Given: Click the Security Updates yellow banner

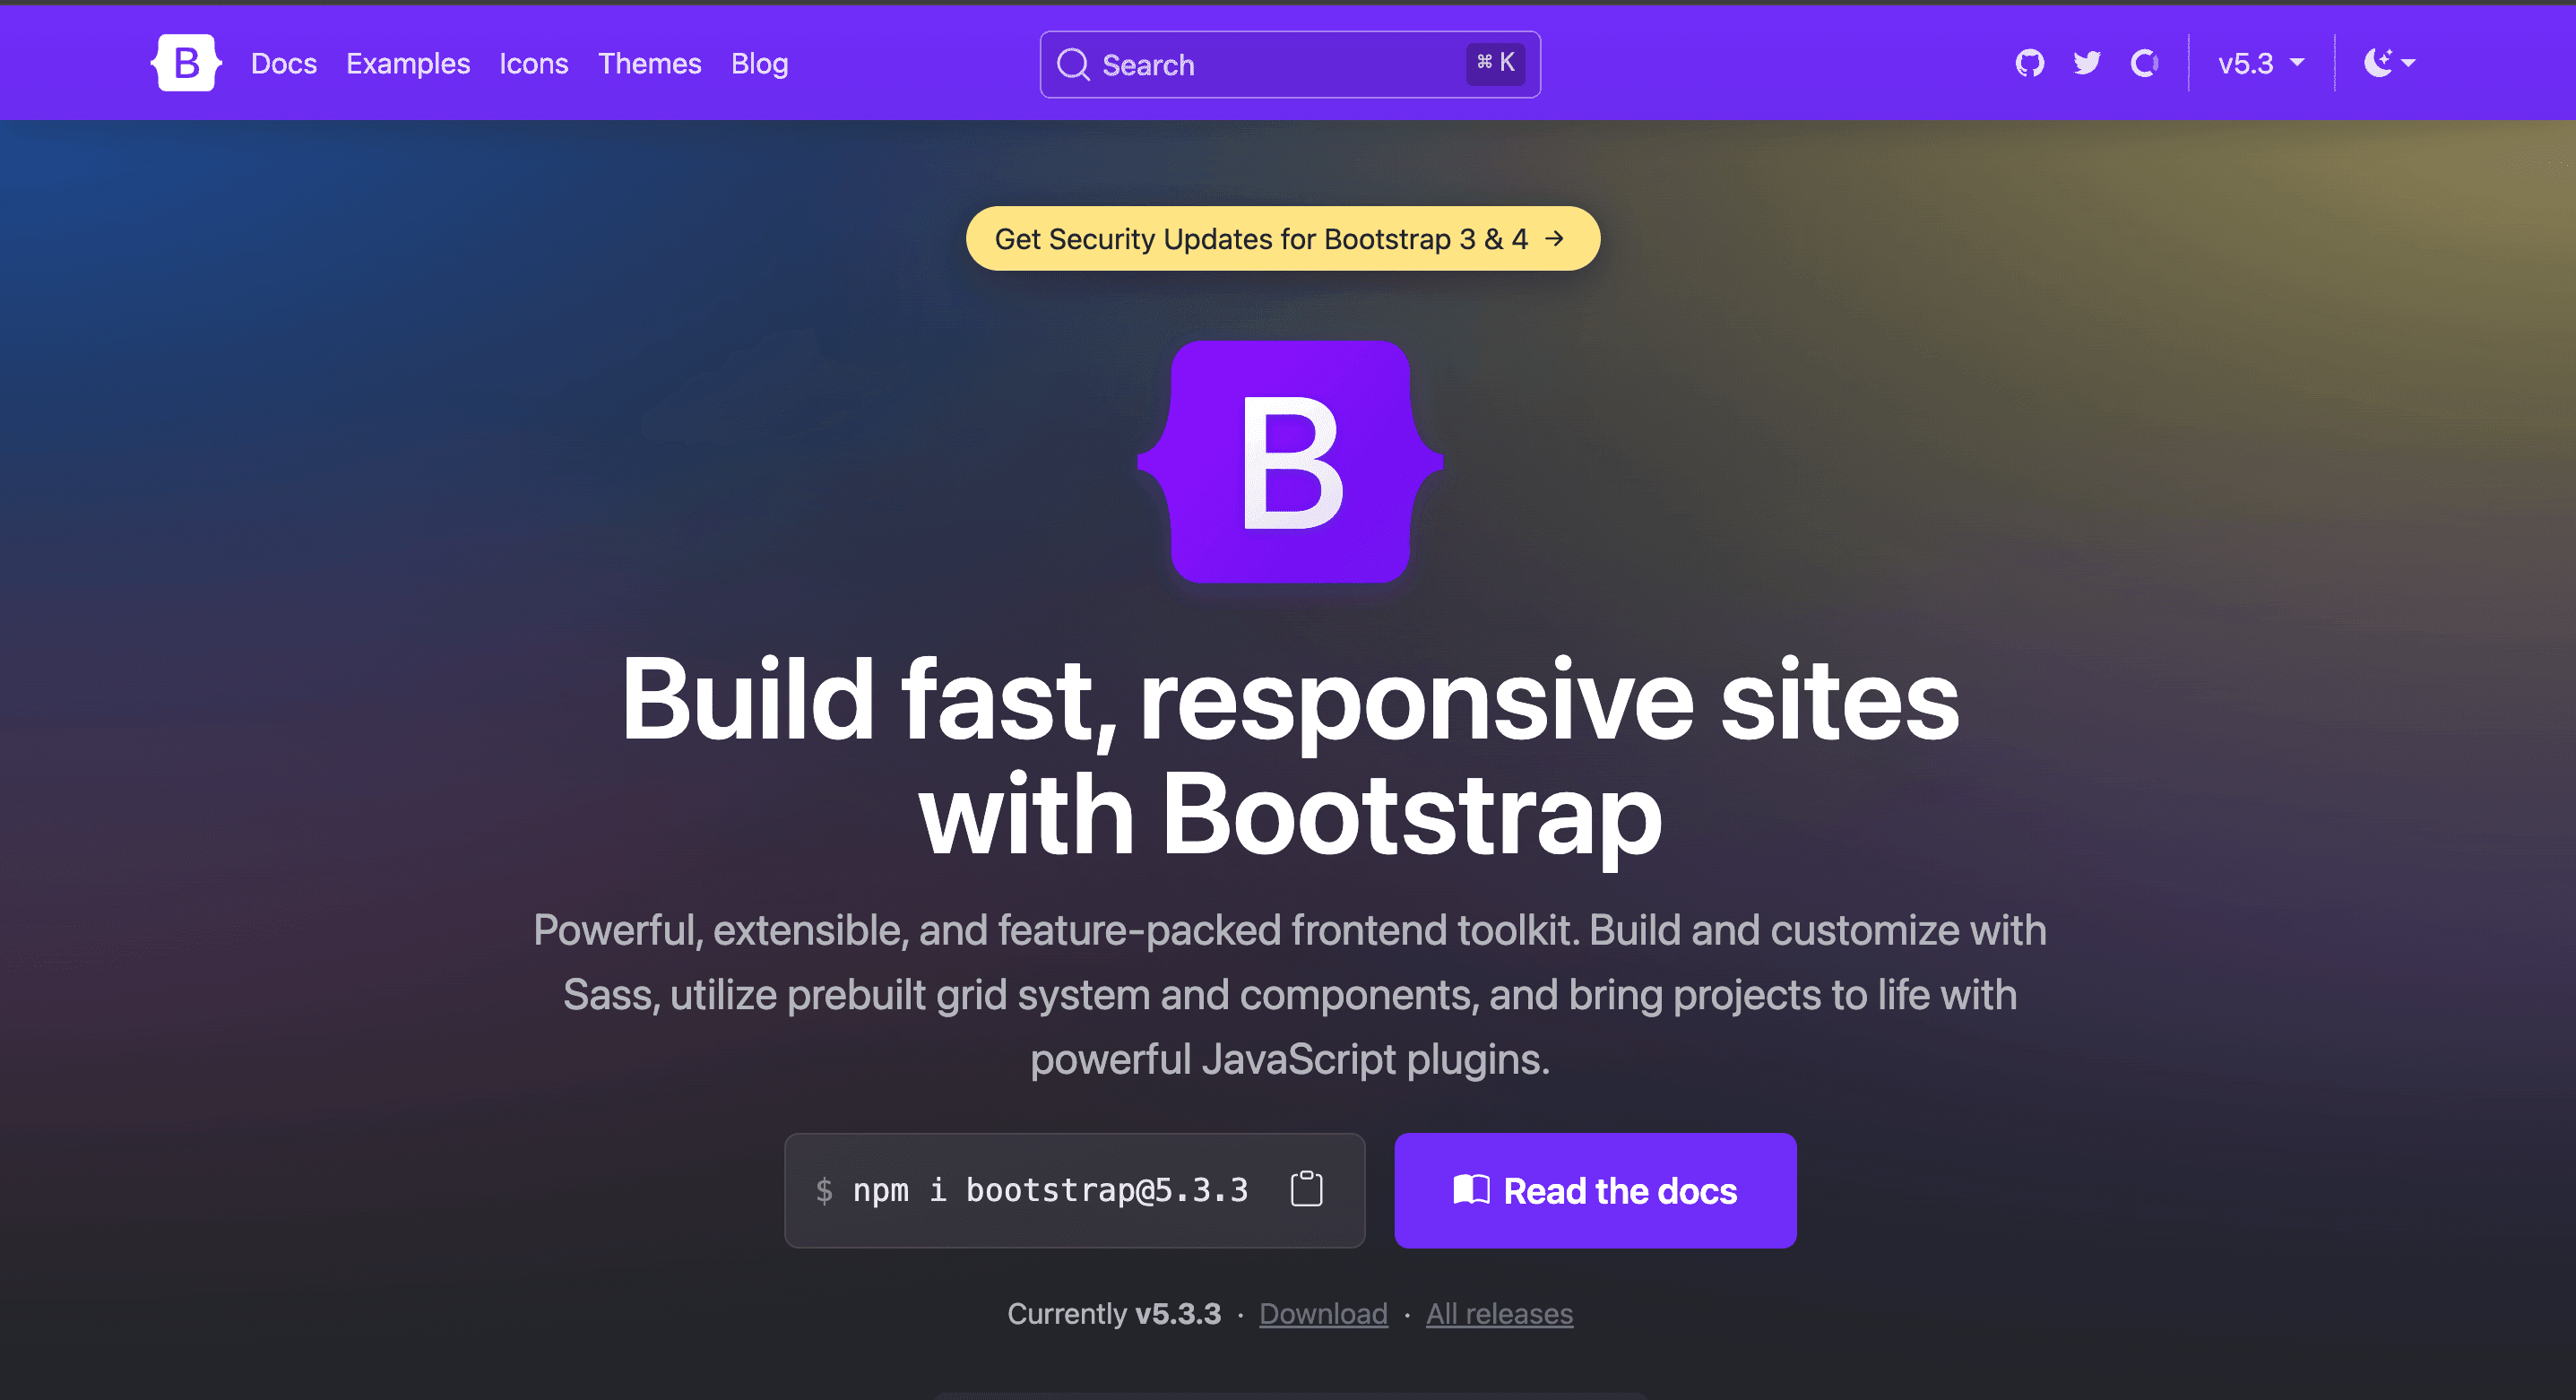Looking at the screenshot, I should [x=1282, y=239].
